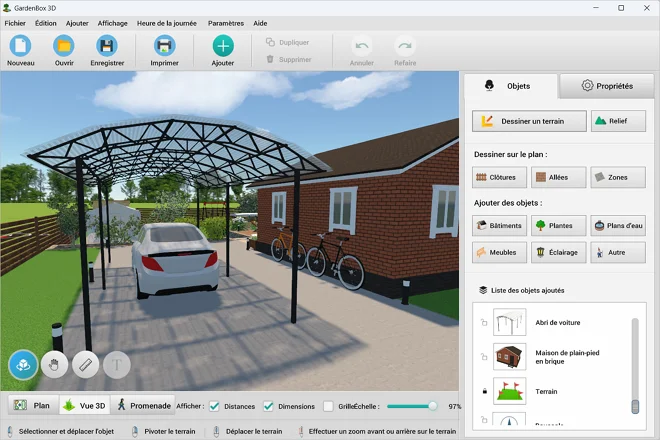Click the Dessiner un terrain button
660x440 pixels.
click(528, 121)
